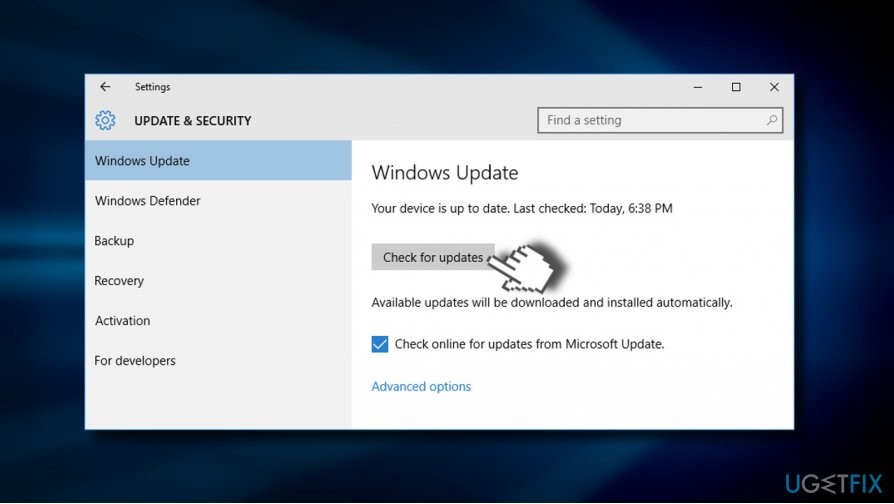Click the Settings title bar label
Screen dimensions: 894x504
coord(152,87)
